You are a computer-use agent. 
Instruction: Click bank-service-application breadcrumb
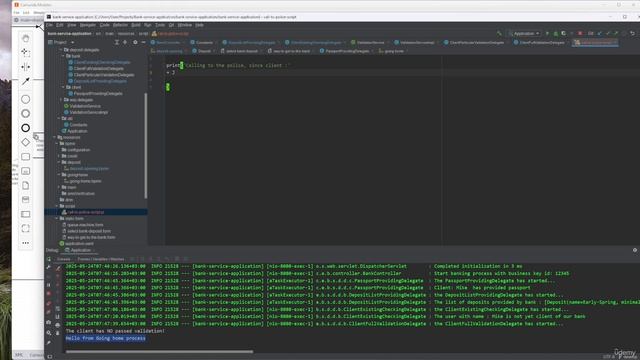pyautogui.click(x=69, y=33)
